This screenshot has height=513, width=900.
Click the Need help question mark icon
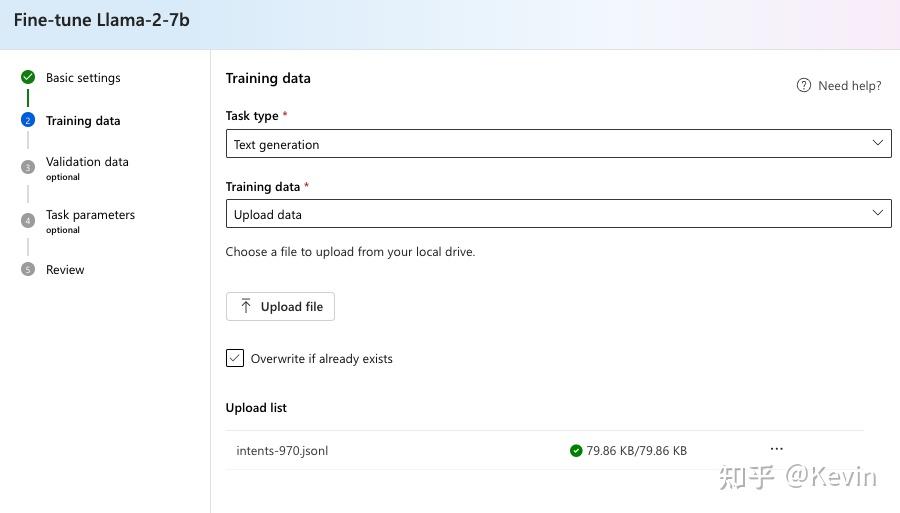(804, 85)
